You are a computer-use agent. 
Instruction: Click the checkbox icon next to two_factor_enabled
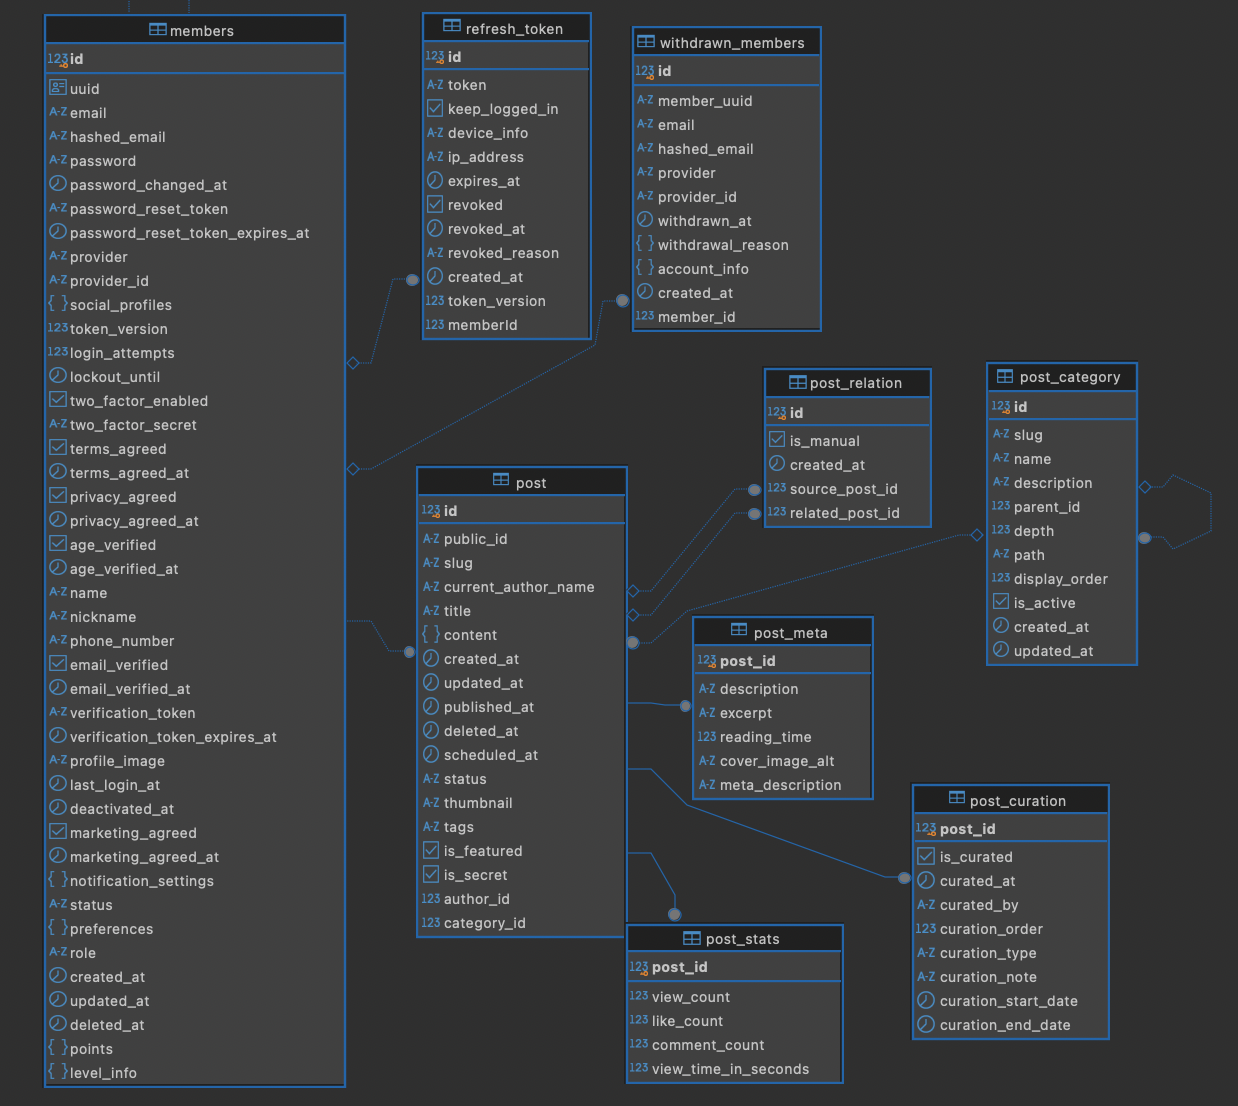coord(58,400)
